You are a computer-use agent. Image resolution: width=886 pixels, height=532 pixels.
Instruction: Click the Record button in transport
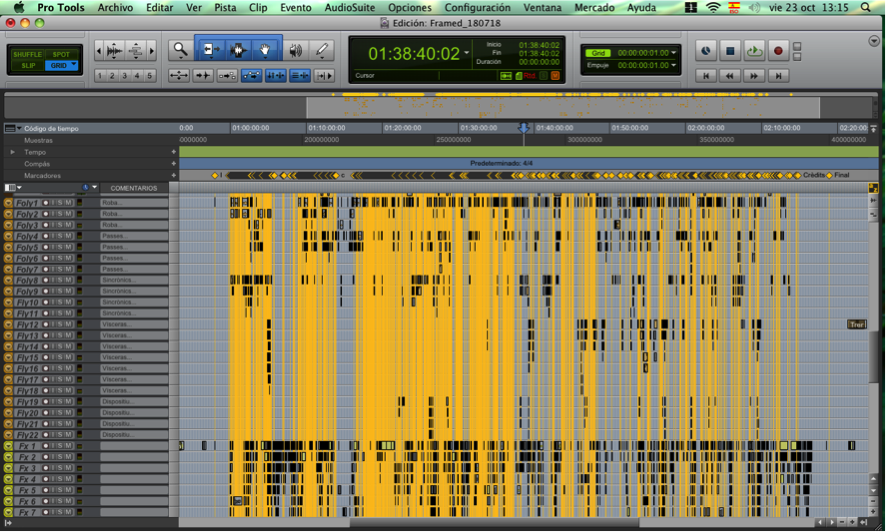click(x=778, y=51)
